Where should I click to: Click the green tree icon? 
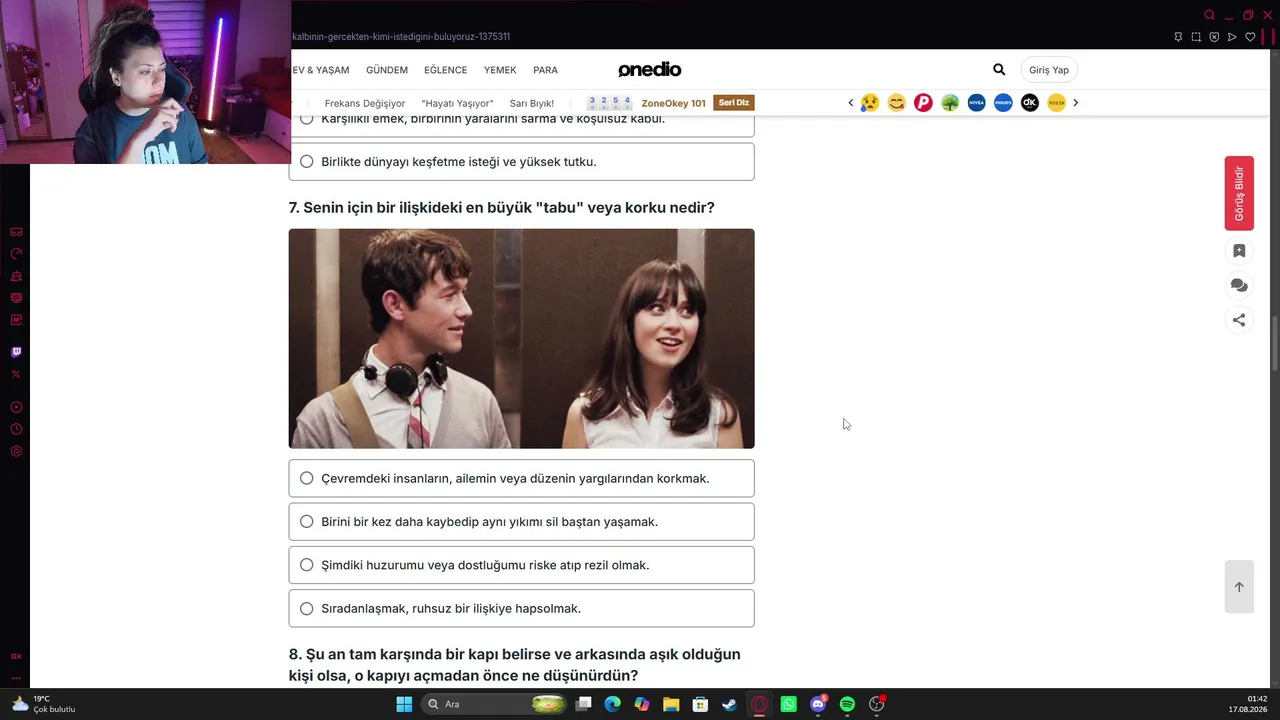coord(950,103)
